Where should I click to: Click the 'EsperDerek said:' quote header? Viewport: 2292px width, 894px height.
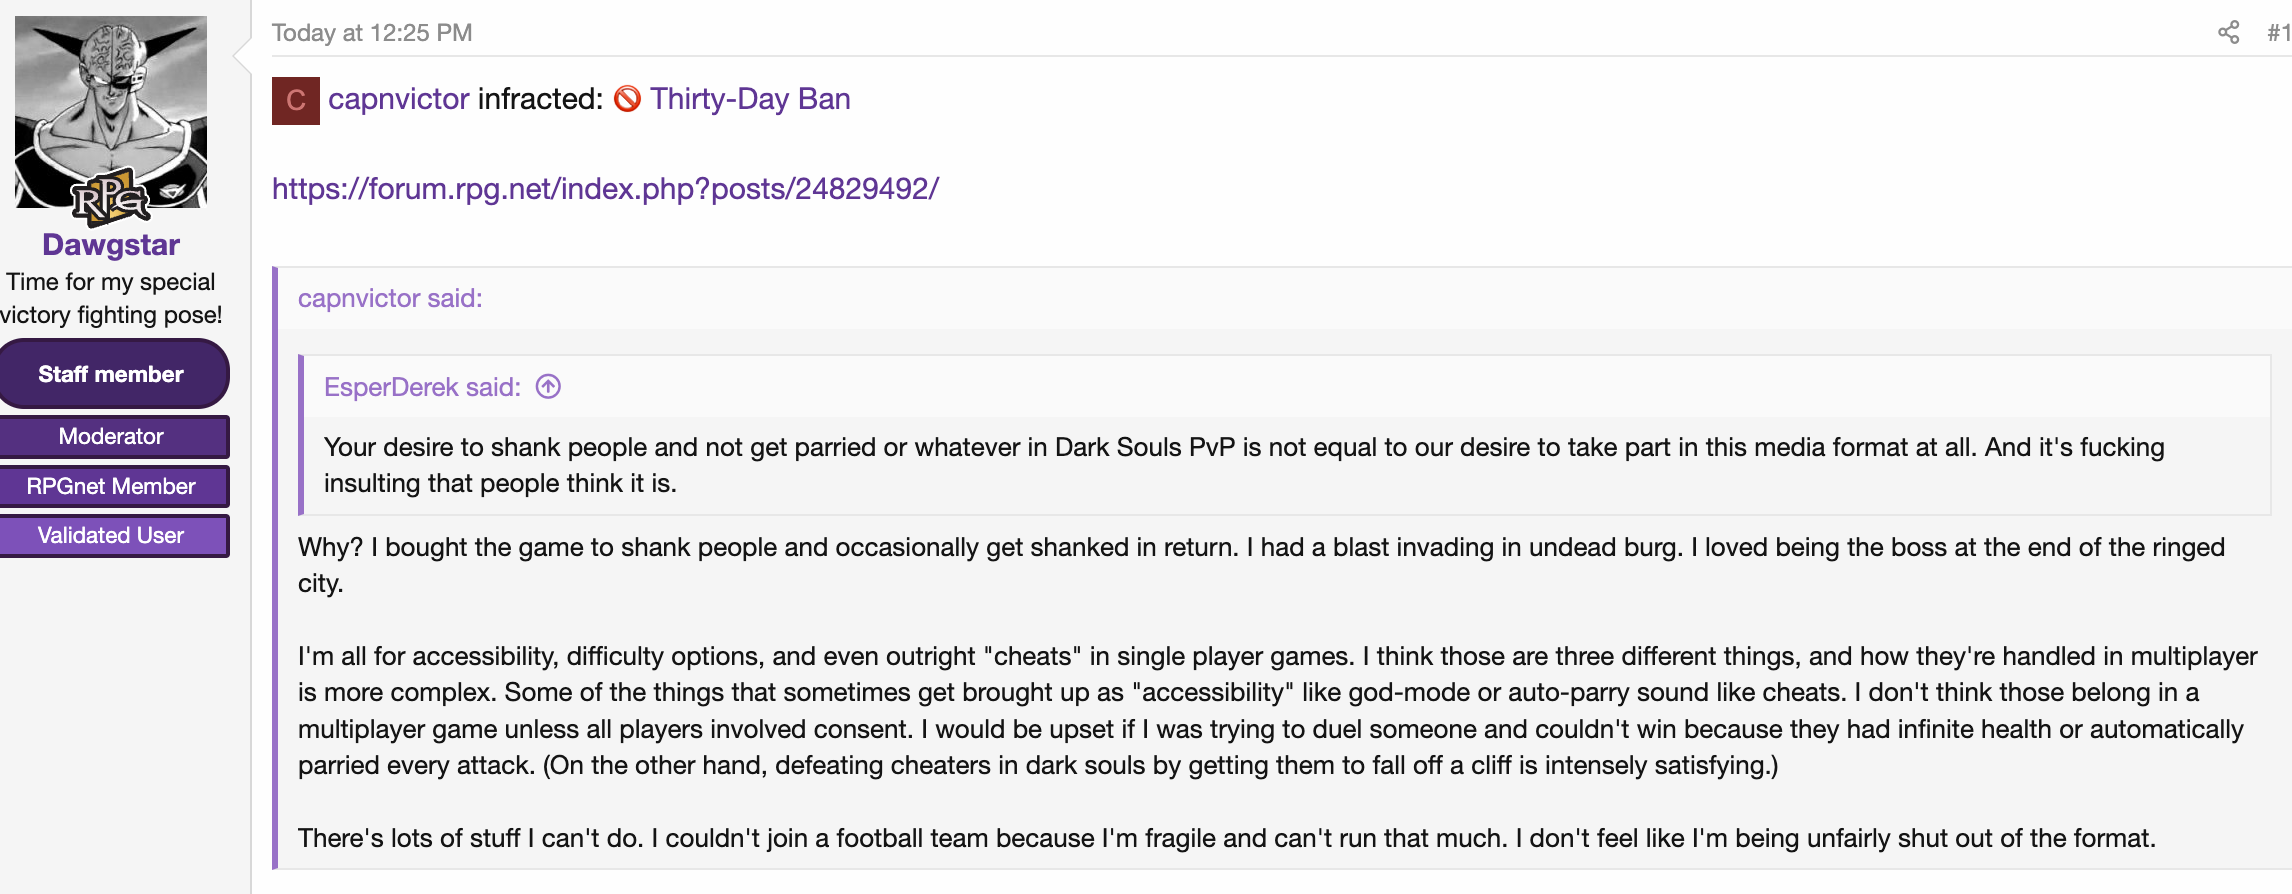pyautogui.click(x=422, y=387)
